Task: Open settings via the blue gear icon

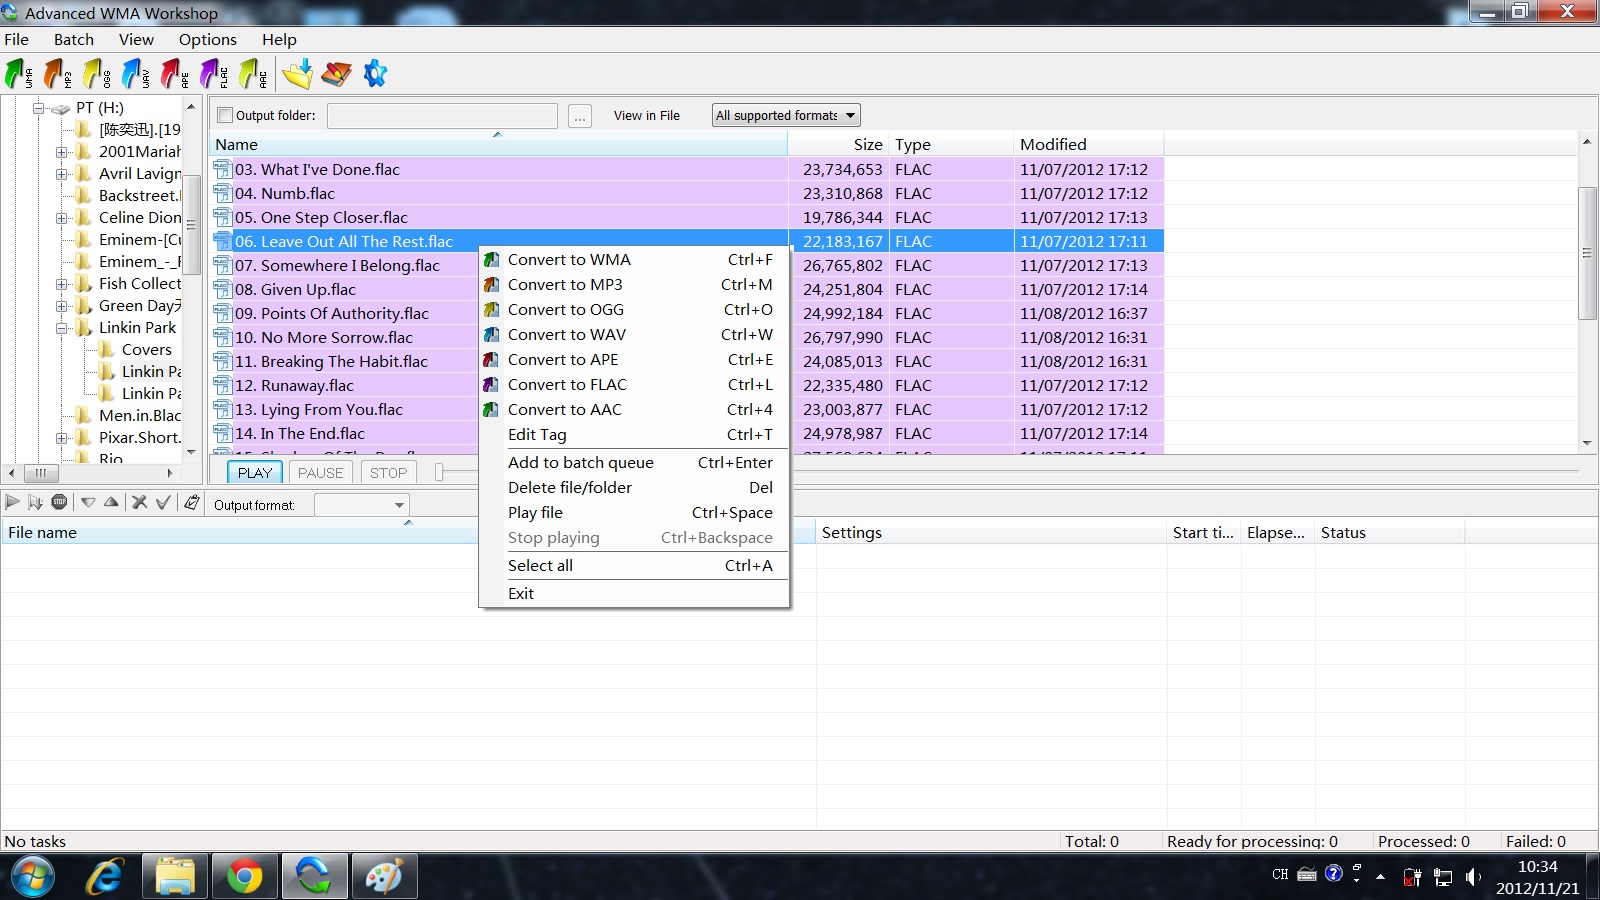Action: coord(375,73)
